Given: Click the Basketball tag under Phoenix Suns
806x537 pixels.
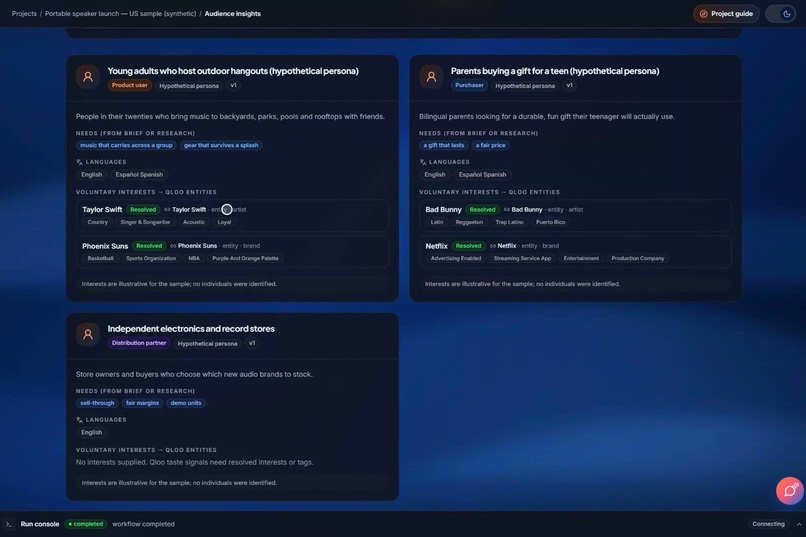Looking at the screenshot, I should [100, 258].
